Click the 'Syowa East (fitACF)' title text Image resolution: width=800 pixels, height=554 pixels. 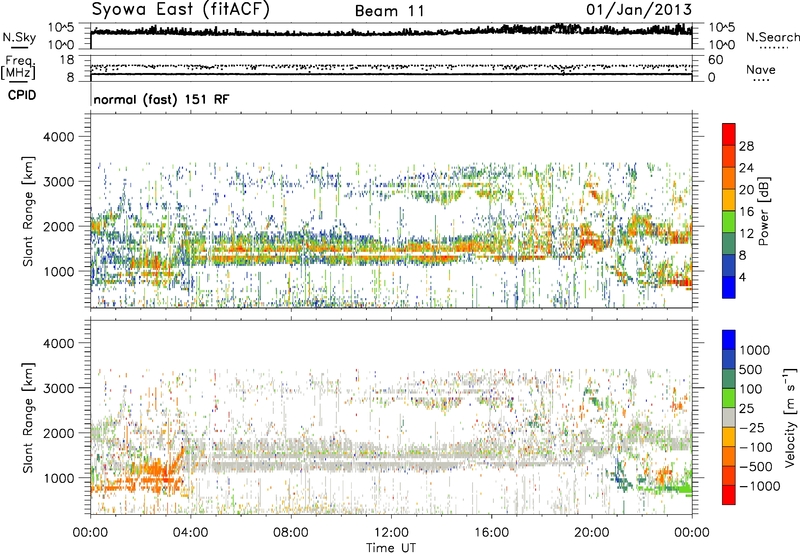click(180, 9)
